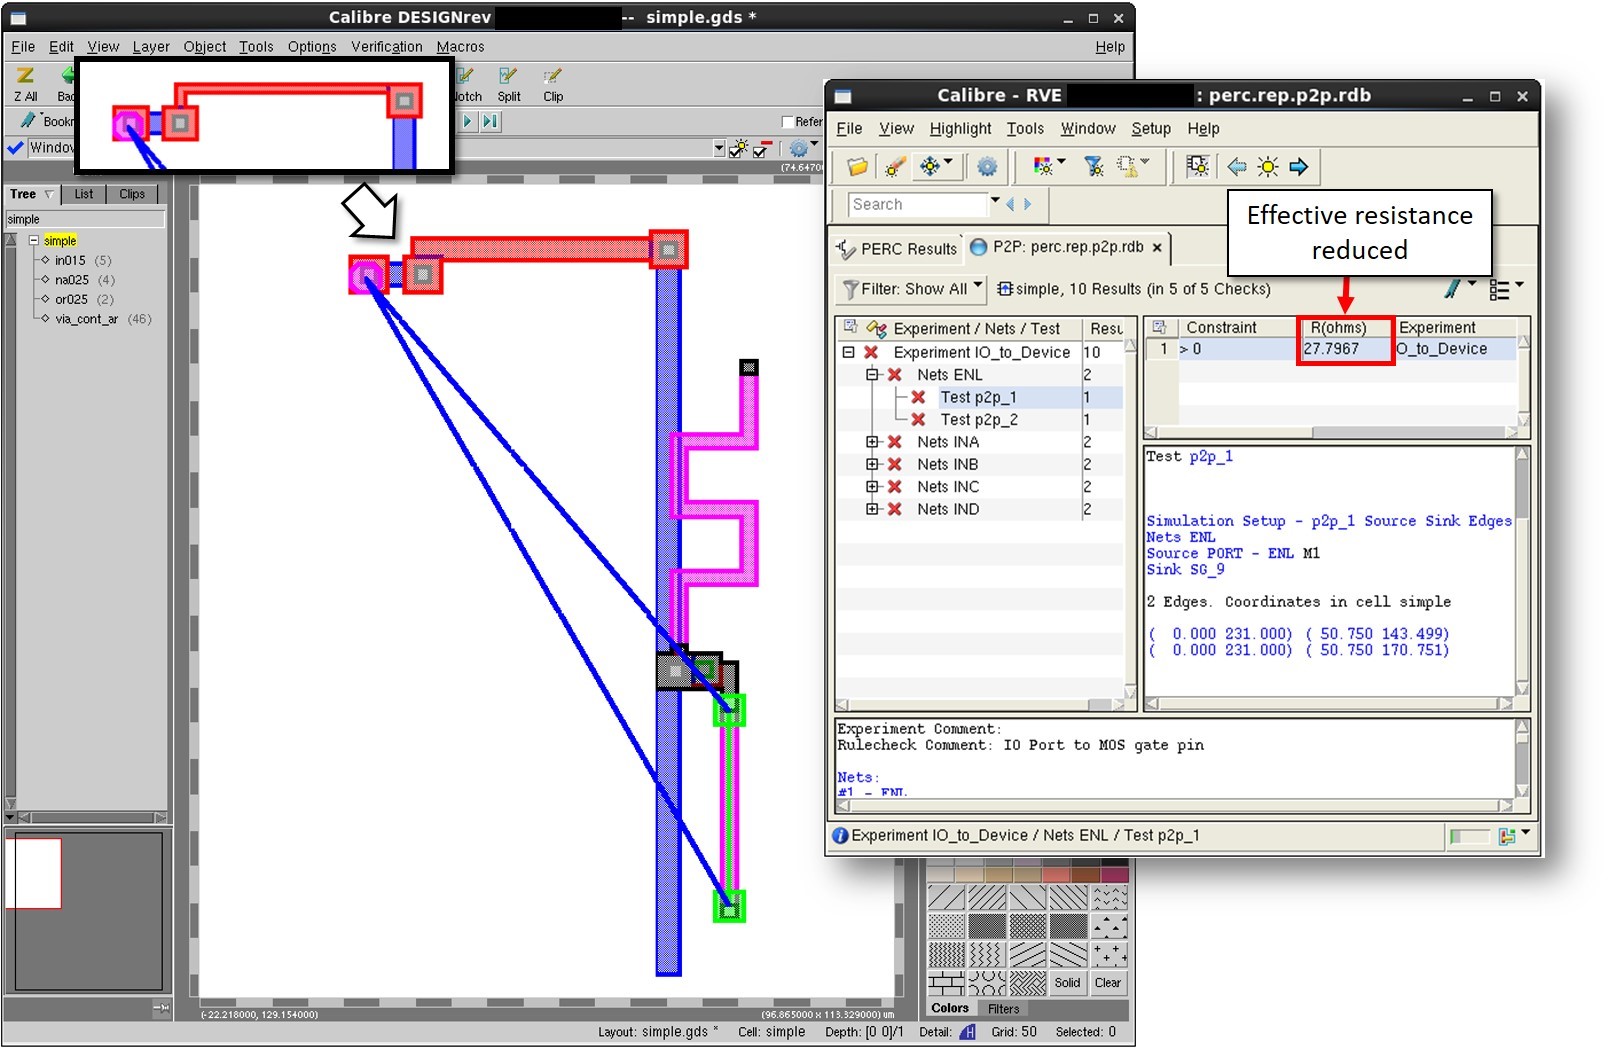Open the DESIGNrev layer combo dropdown arrow
Image resolution: width=1610 pixels, height=1049 pixels.
point(718,149)
